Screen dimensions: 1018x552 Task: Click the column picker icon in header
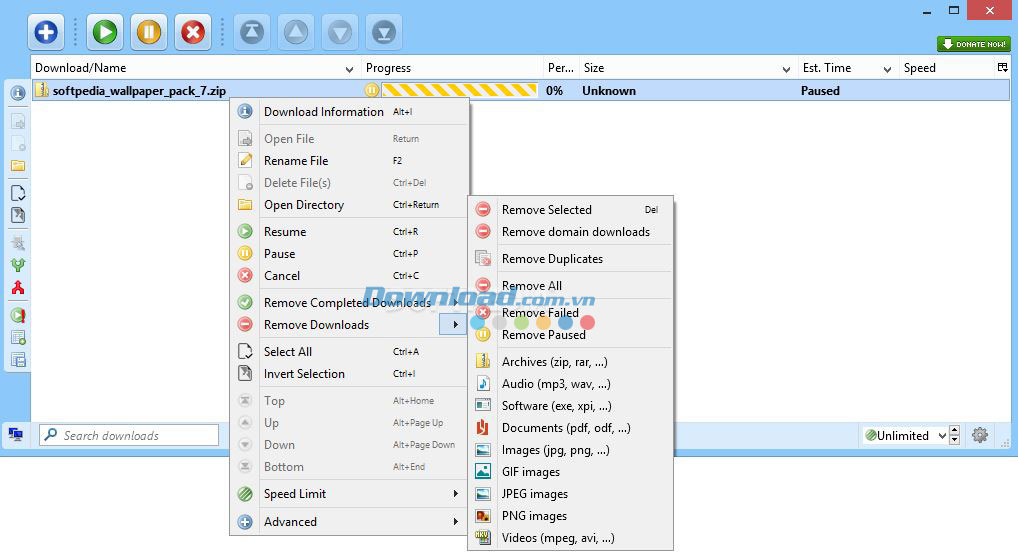click(x=1002, y=68)
